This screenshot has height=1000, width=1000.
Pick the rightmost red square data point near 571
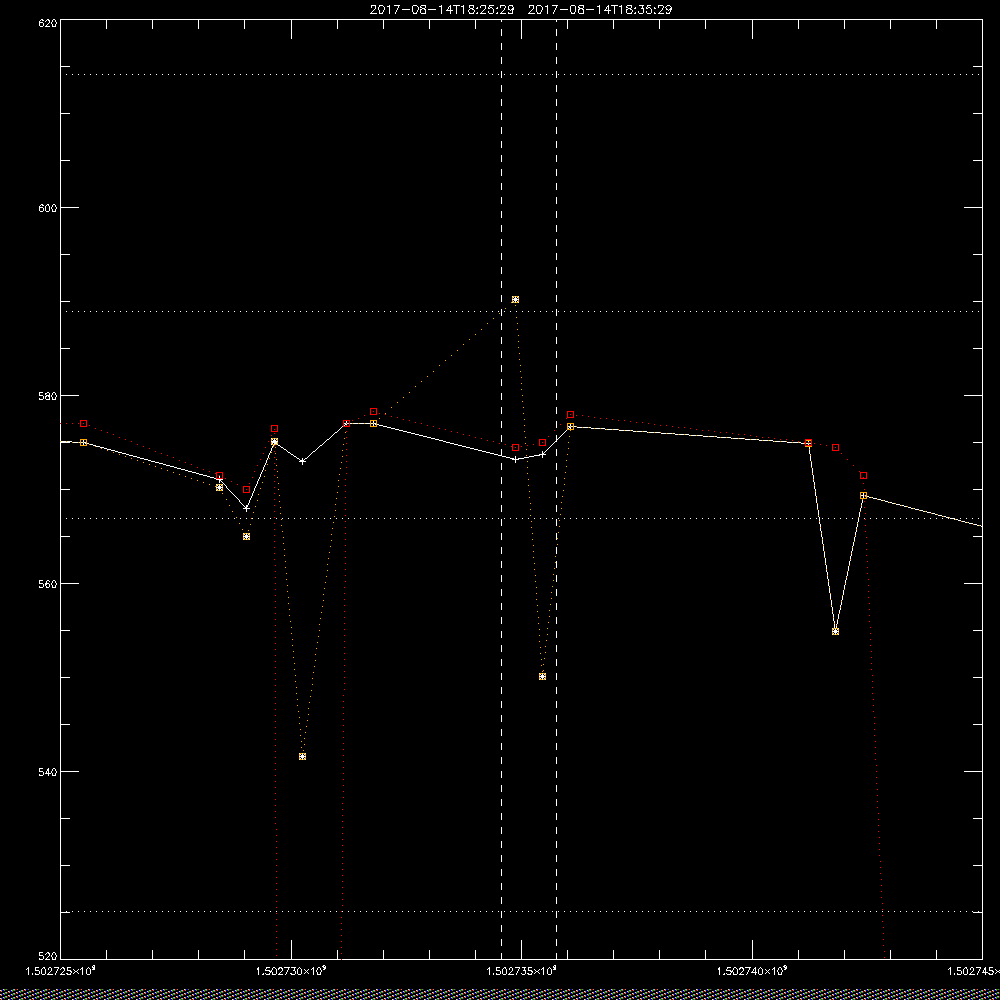pyautogui.click(x=864, y=476)
